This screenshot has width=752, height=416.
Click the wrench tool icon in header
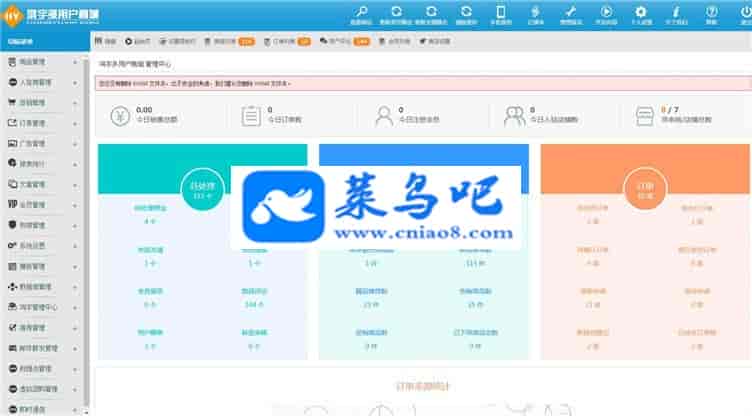point(571,12)
